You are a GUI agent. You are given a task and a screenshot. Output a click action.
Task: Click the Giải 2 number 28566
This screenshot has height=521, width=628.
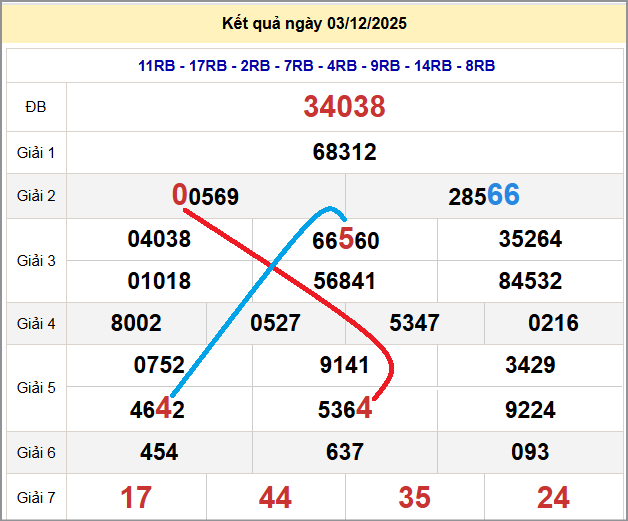(484, 196)
